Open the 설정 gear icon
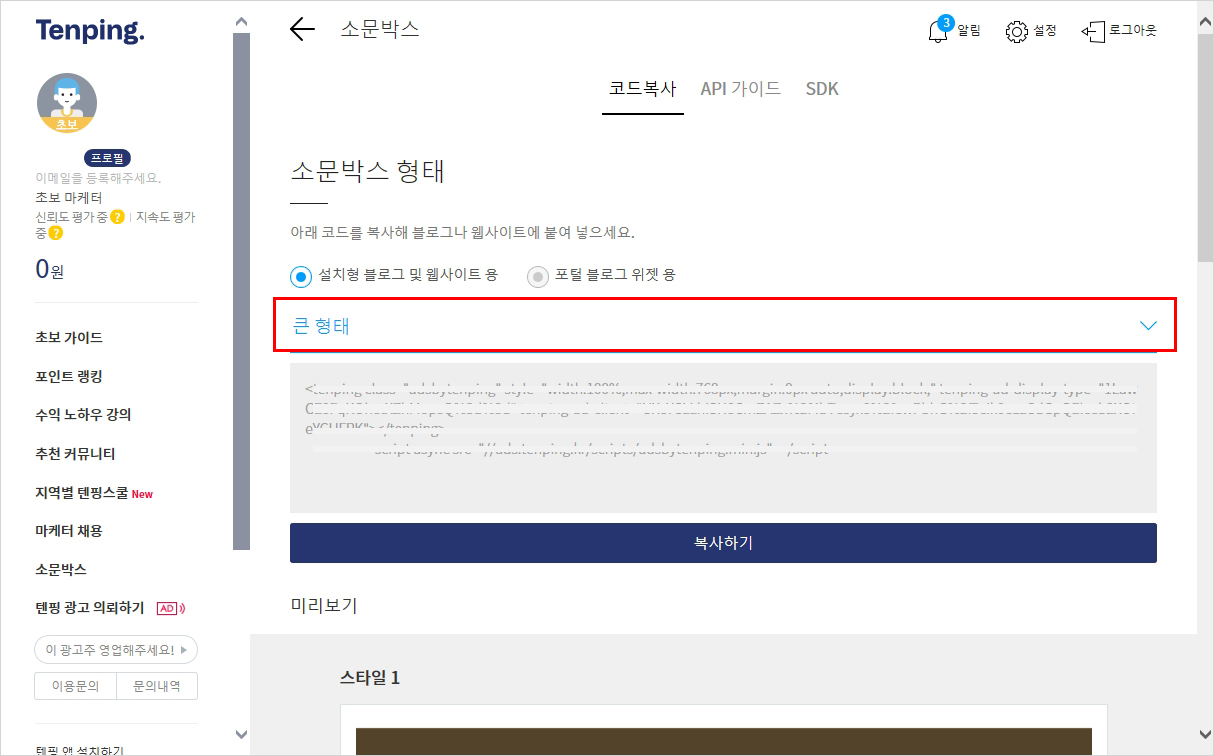This screenshot has width=1214, height=756. [x=1017, y=31]
